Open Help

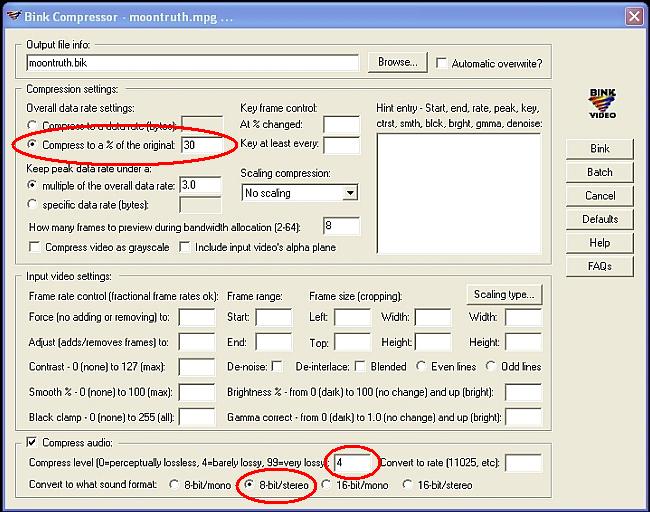click(x=599, y=243)
